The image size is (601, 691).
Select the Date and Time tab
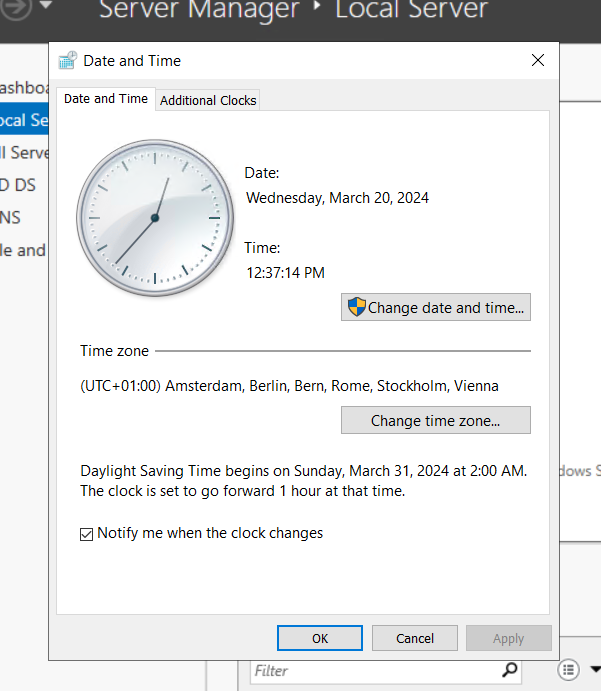coord(106,99)
